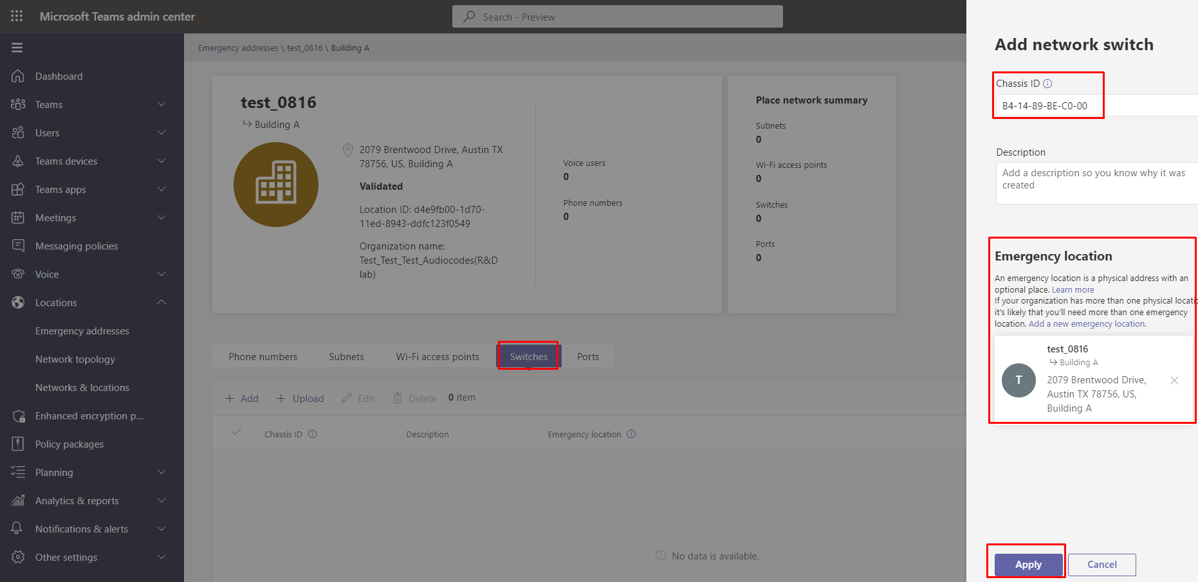Screen dimensions: 1198x582
Task: Open Network topology in sidebar
Action: point(75,359)
